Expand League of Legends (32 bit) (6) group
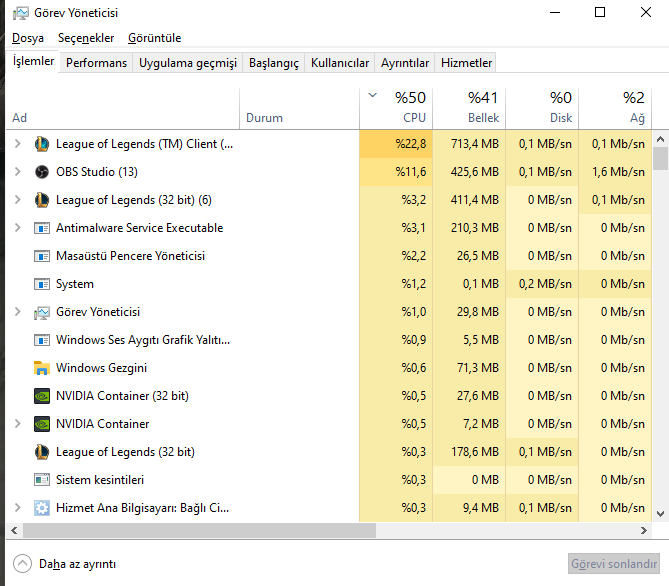 click(17, 200)
